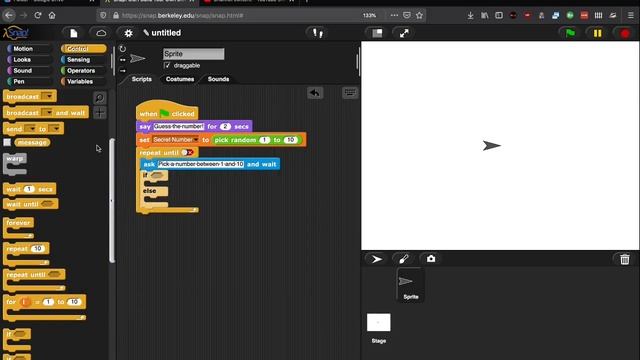Take a camera snapshot for new sprite
This screenshot has height=360, width=640.
click(x=431, y=259)
